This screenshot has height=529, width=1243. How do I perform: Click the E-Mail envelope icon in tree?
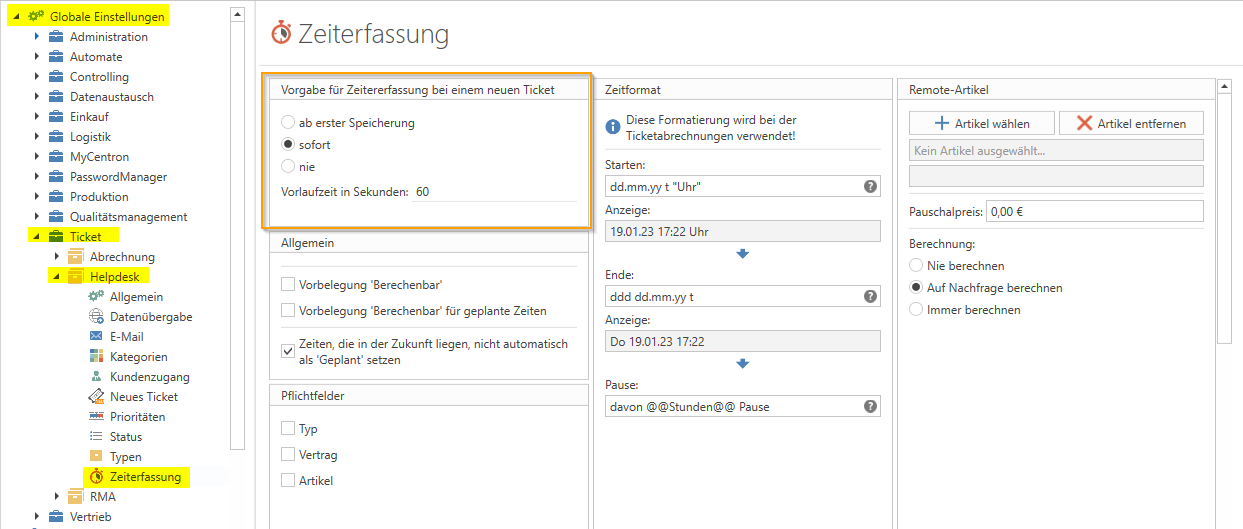96,337
